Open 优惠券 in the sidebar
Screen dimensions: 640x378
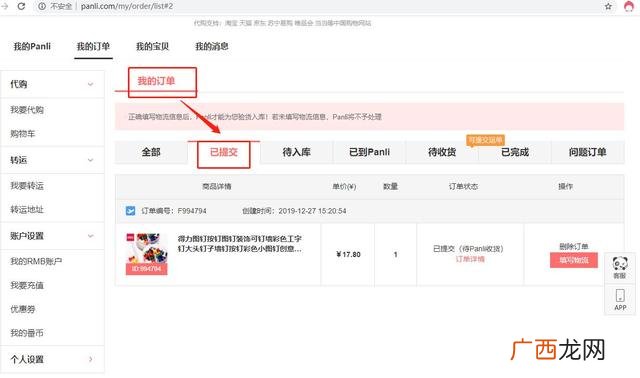click(22, 309)
